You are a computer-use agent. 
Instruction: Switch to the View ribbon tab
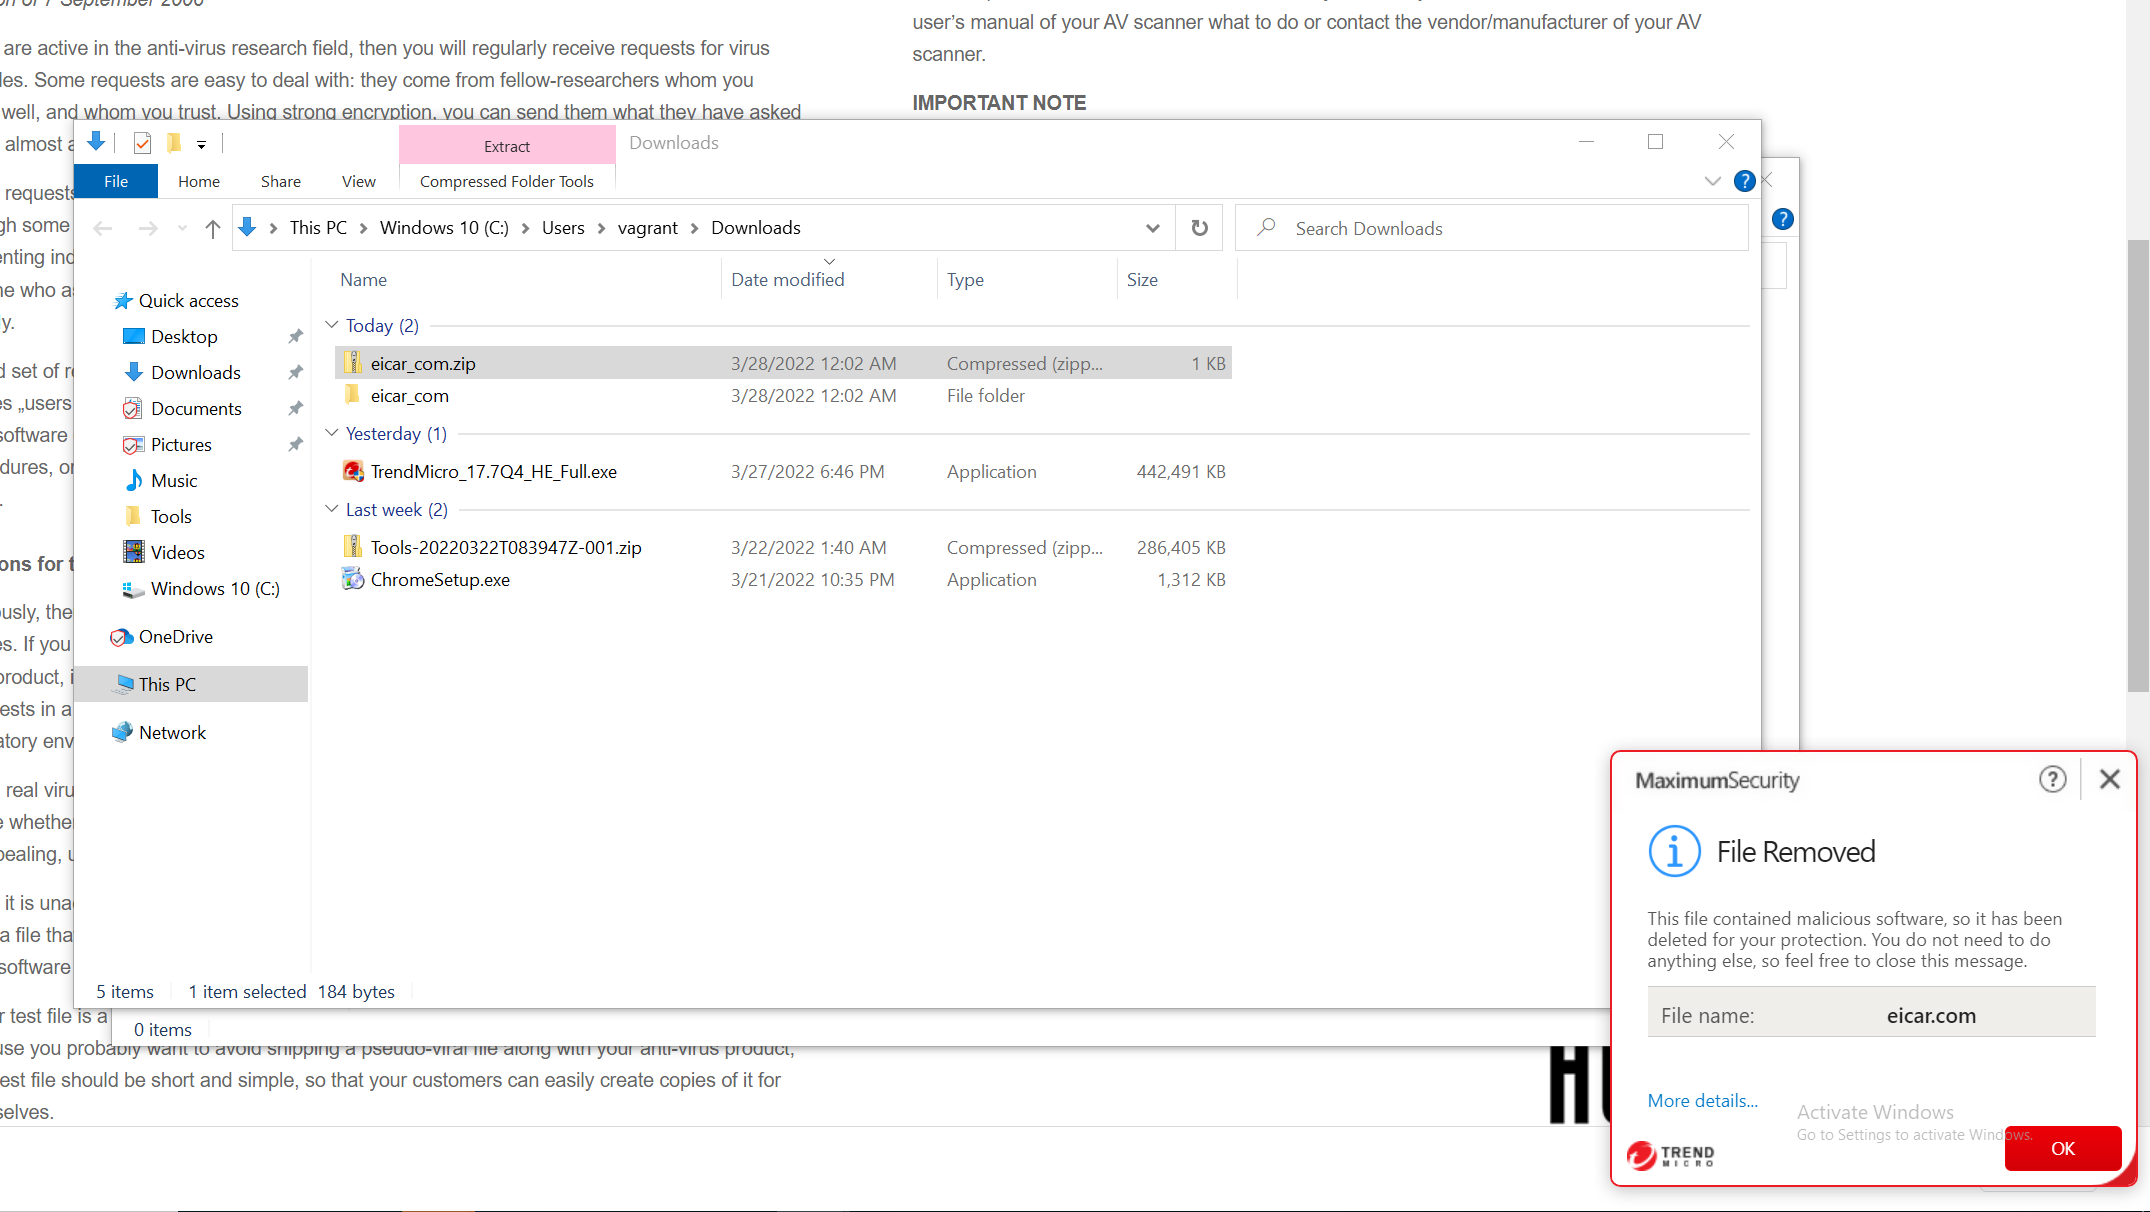click(x=358, y=181)
